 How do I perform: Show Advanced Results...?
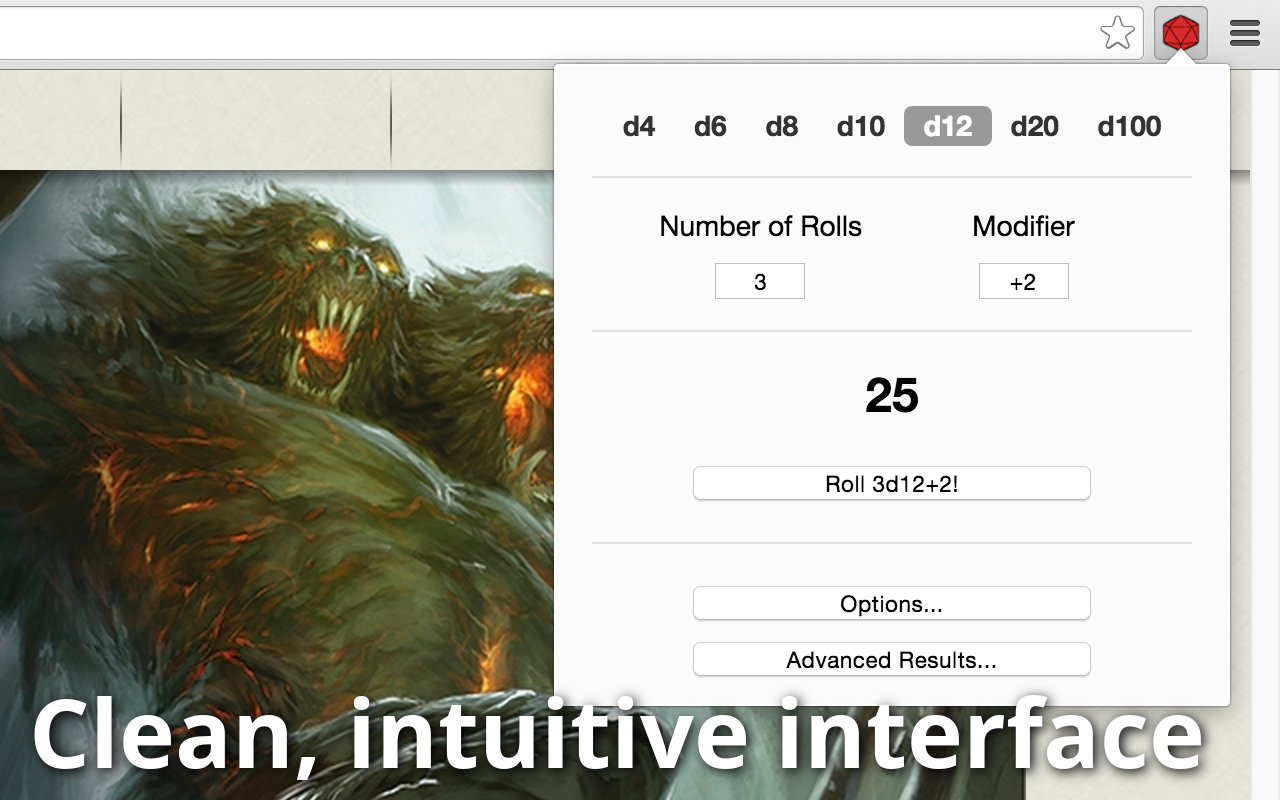pyautogui.click(x=892, y=660)
